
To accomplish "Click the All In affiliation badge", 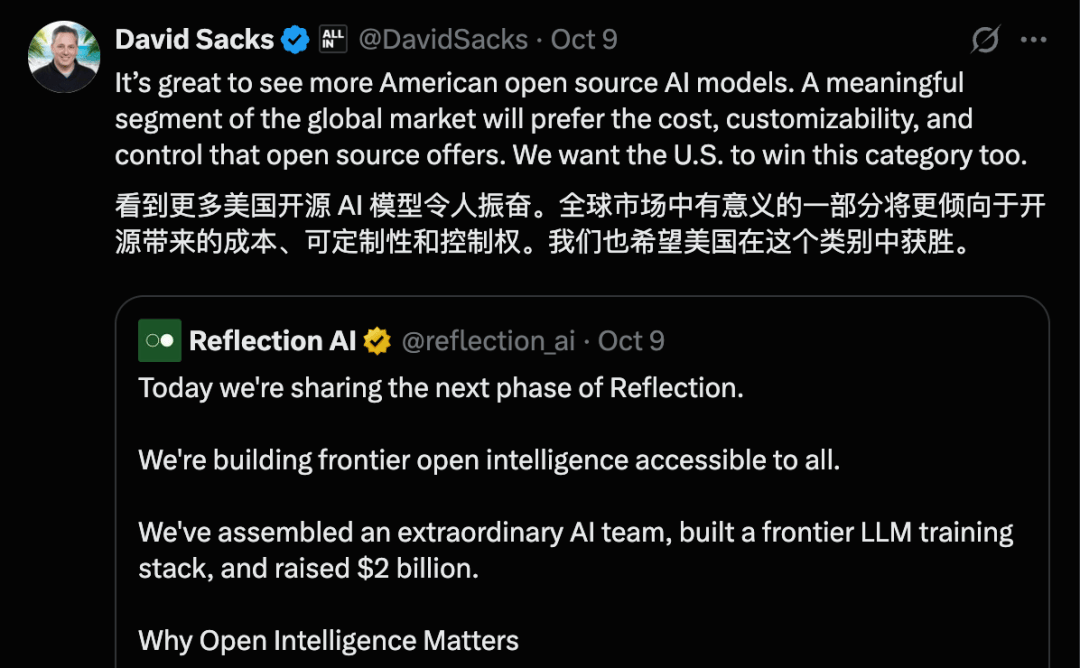I will tap(332, 40).
